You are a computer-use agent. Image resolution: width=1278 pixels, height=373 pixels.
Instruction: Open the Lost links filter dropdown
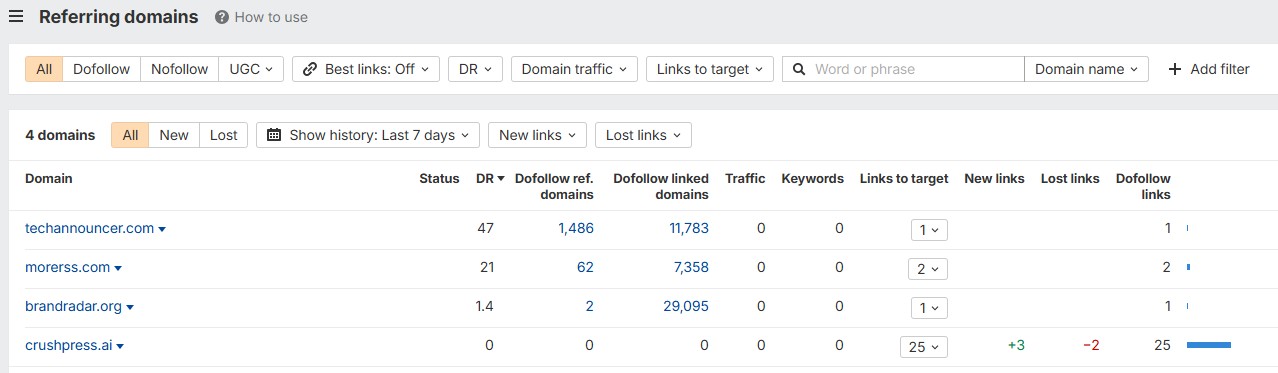(643, 135)
